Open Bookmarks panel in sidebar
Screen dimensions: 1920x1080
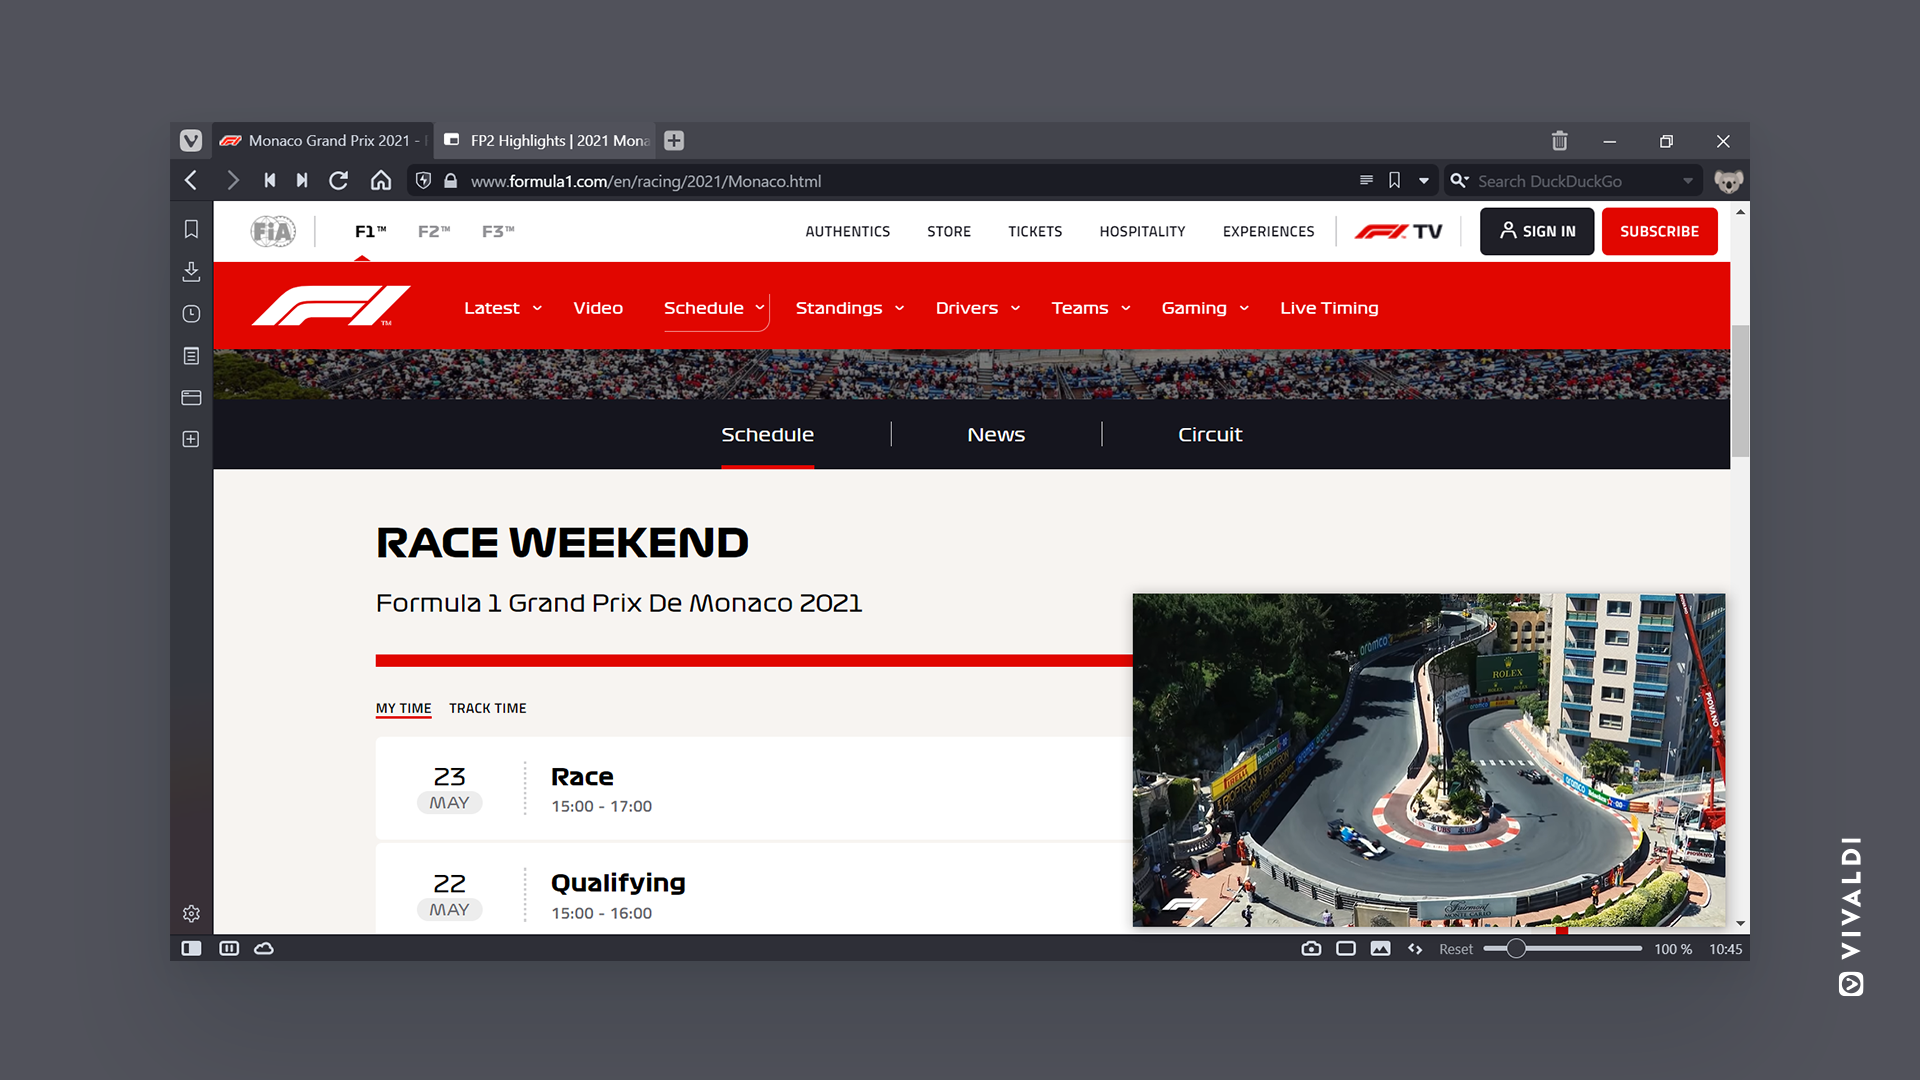click(191, 230)
